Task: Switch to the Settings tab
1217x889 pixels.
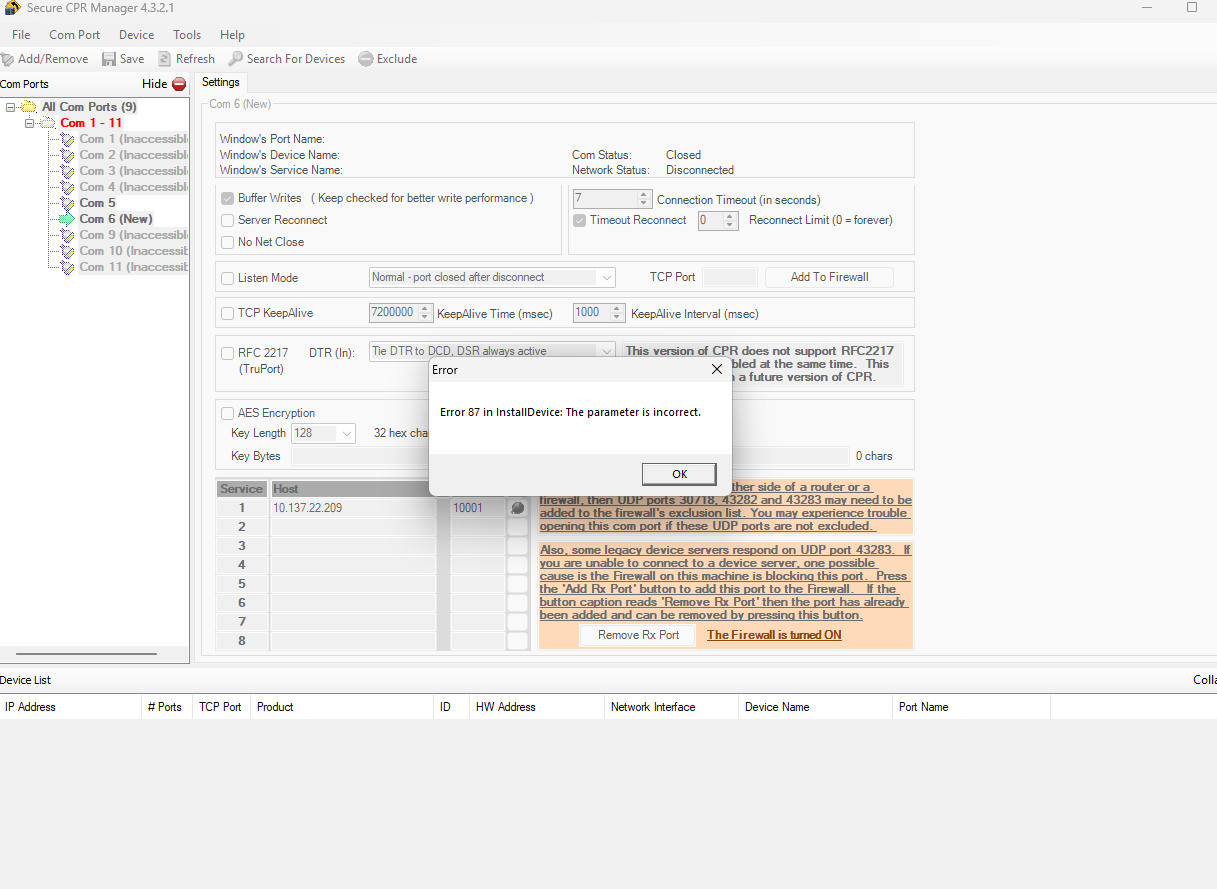Action: tap(220, 82)
